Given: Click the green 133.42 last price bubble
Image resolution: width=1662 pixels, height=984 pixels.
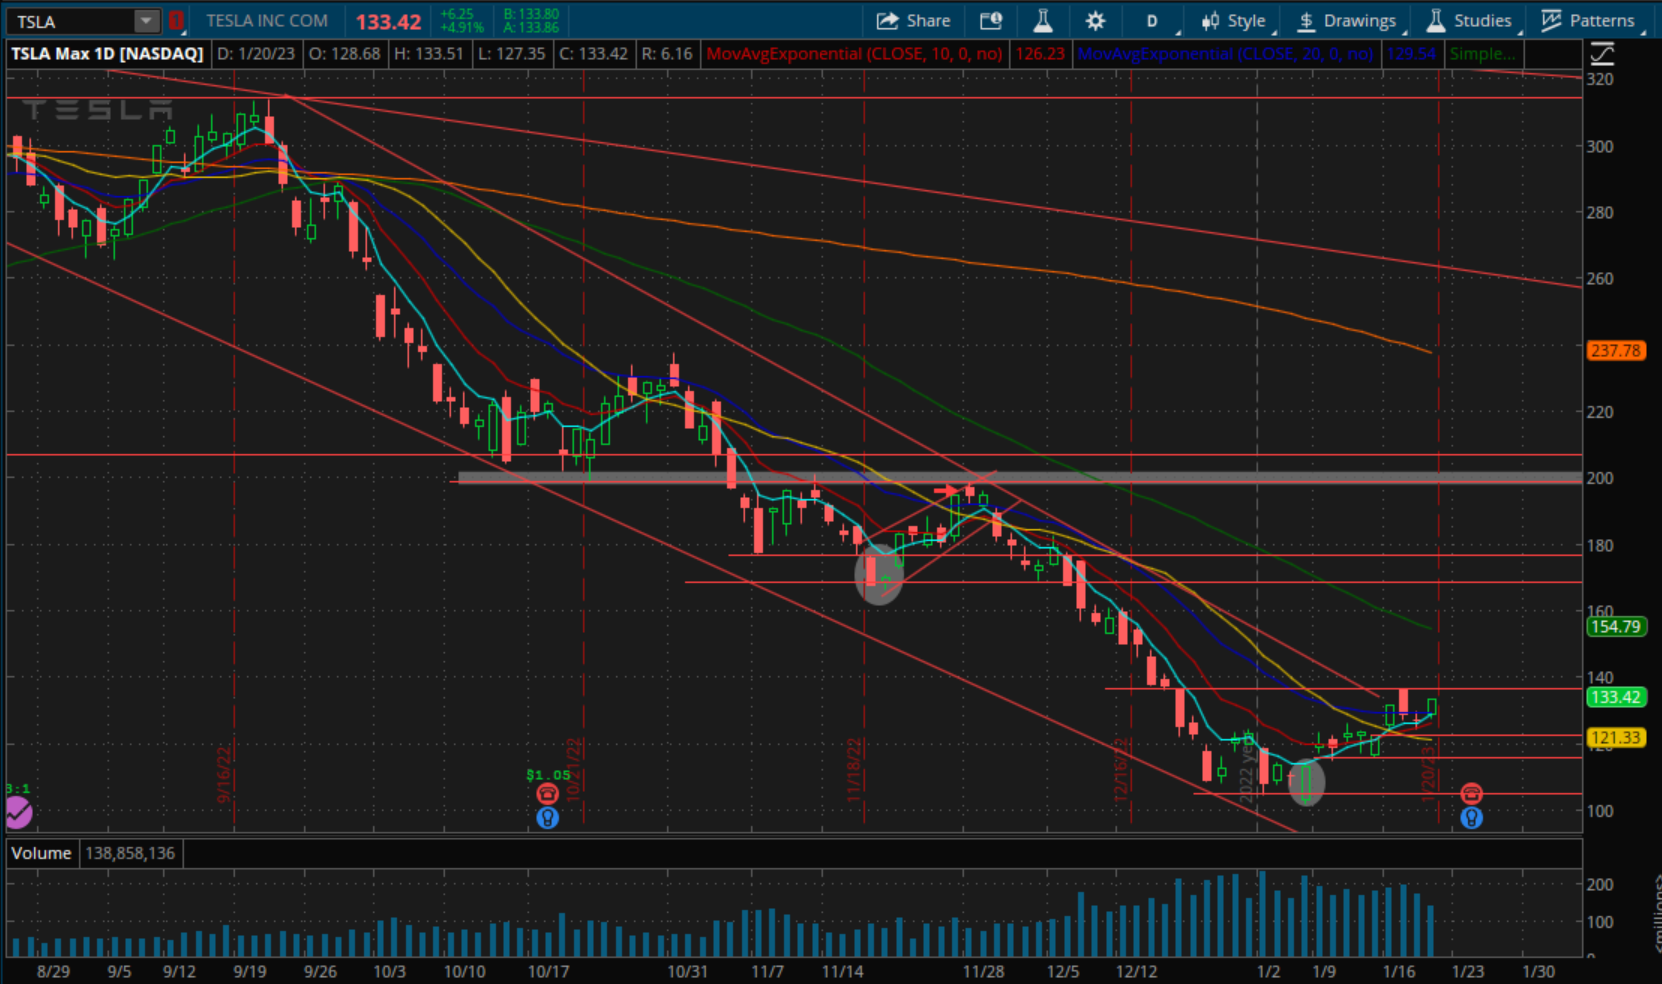Looking at the screenshot, I should [x=1616, y=698].
